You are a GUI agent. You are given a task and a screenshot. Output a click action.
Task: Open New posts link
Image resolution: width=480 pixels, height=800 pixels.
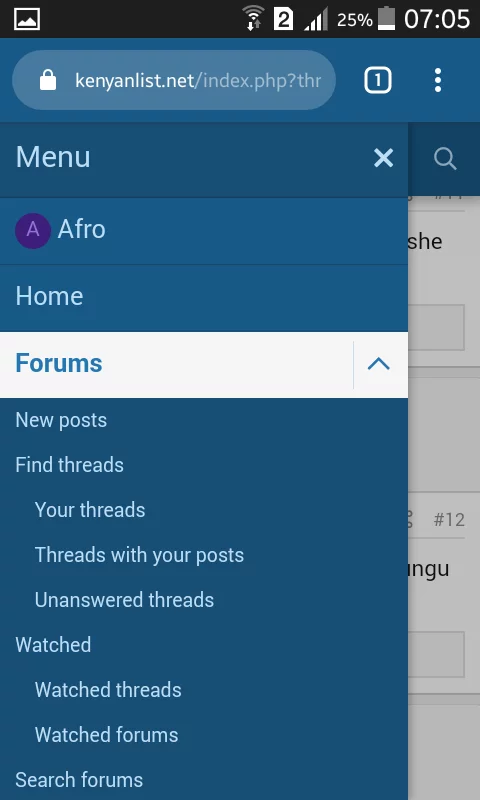click(x=61, y=420)
